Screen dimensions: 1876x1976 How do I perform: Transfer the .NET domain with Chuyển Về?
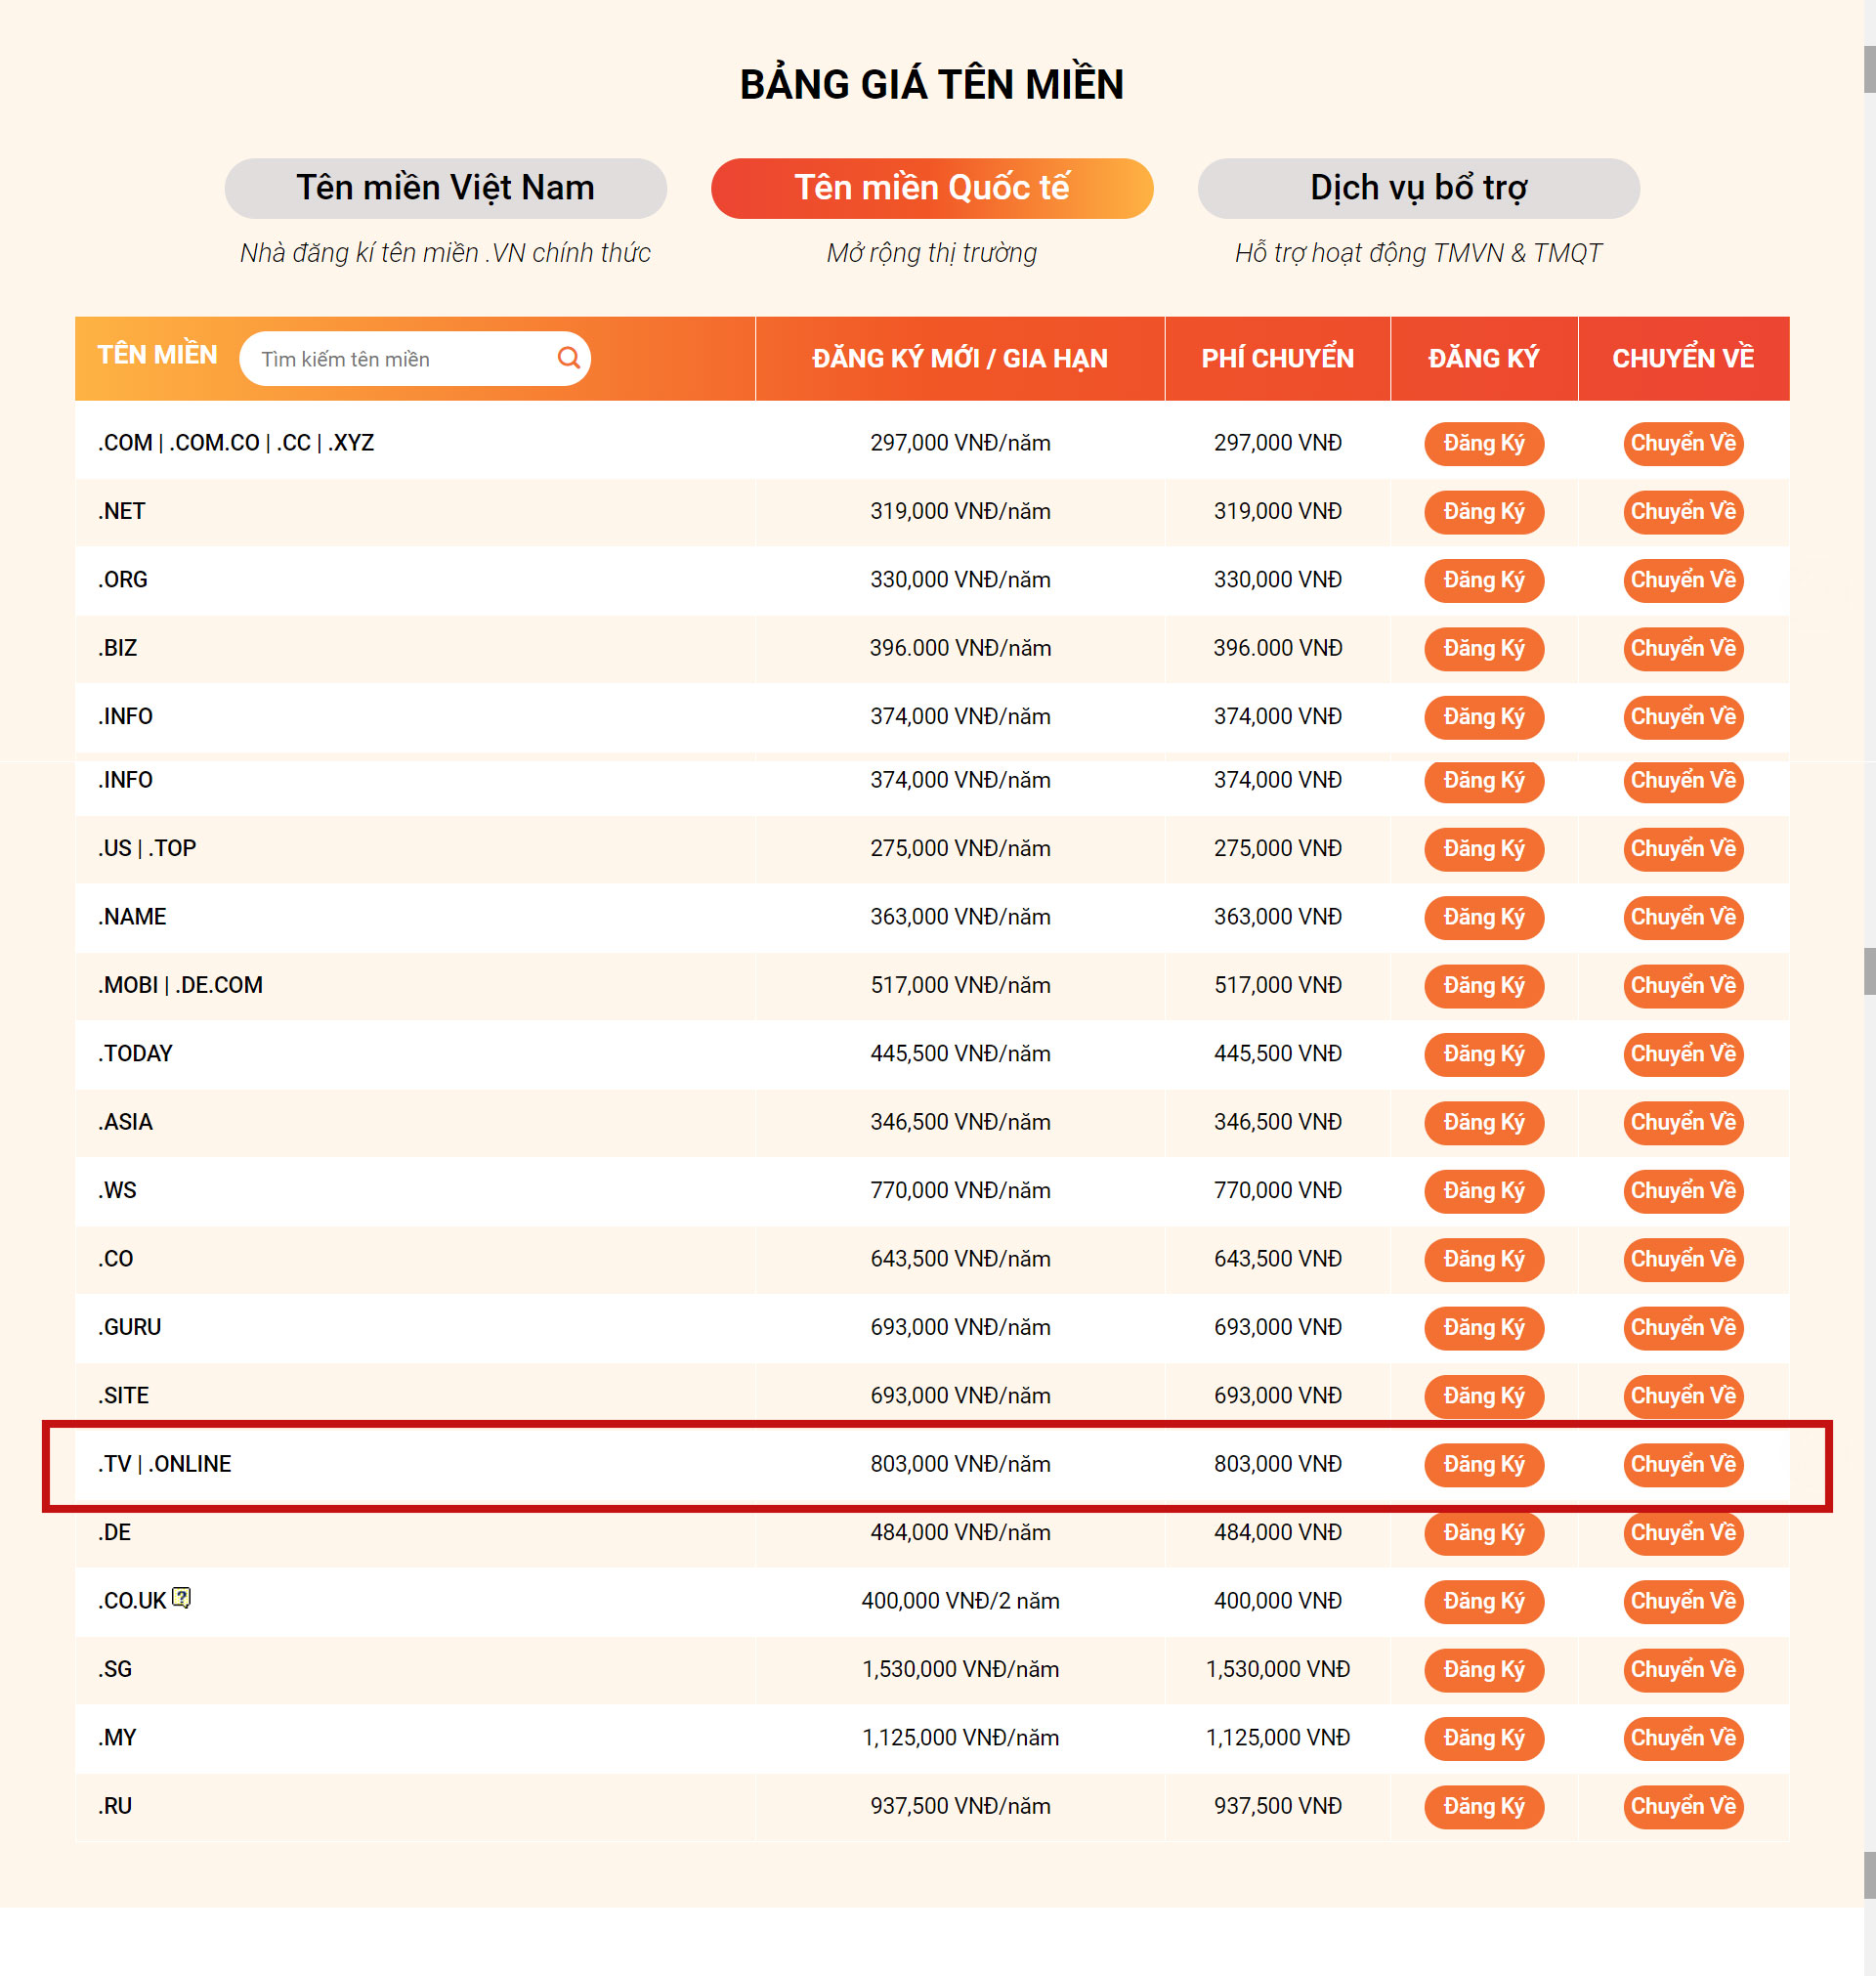click(1683, 512)
